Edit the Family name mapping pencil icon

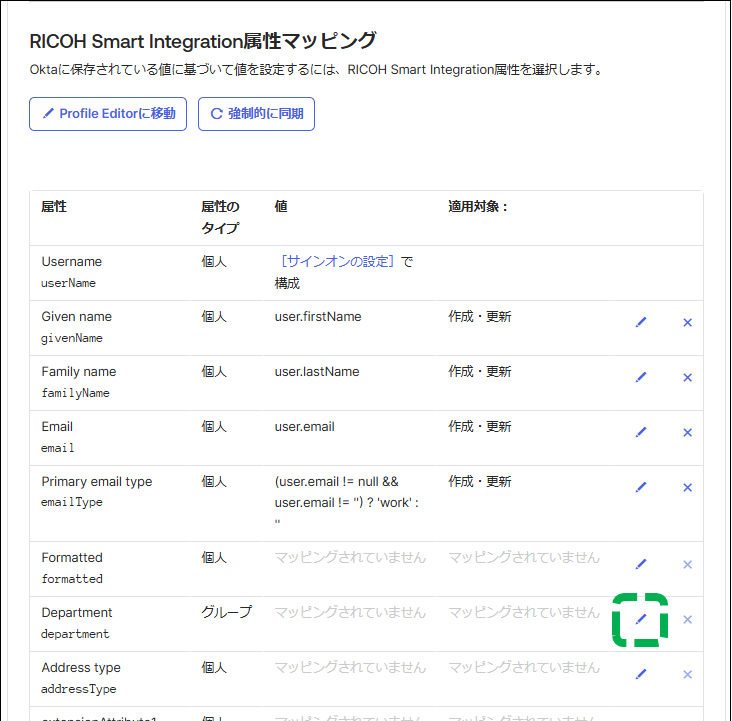[641, 377]
